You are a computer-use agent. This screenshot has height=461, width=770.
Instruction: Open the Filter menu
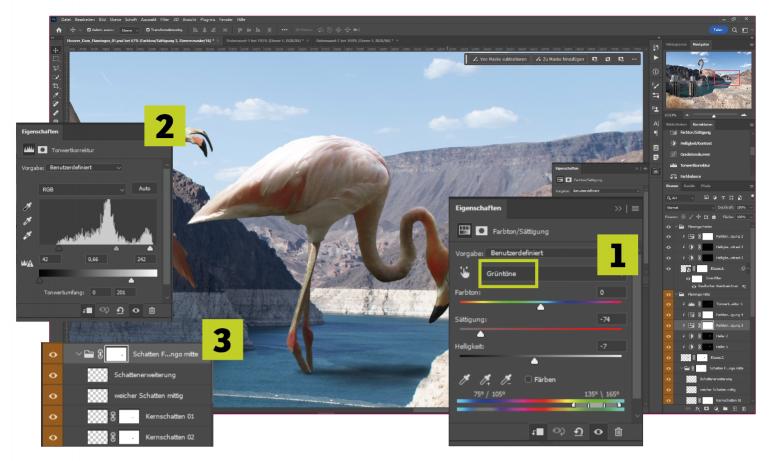[165, 20]
